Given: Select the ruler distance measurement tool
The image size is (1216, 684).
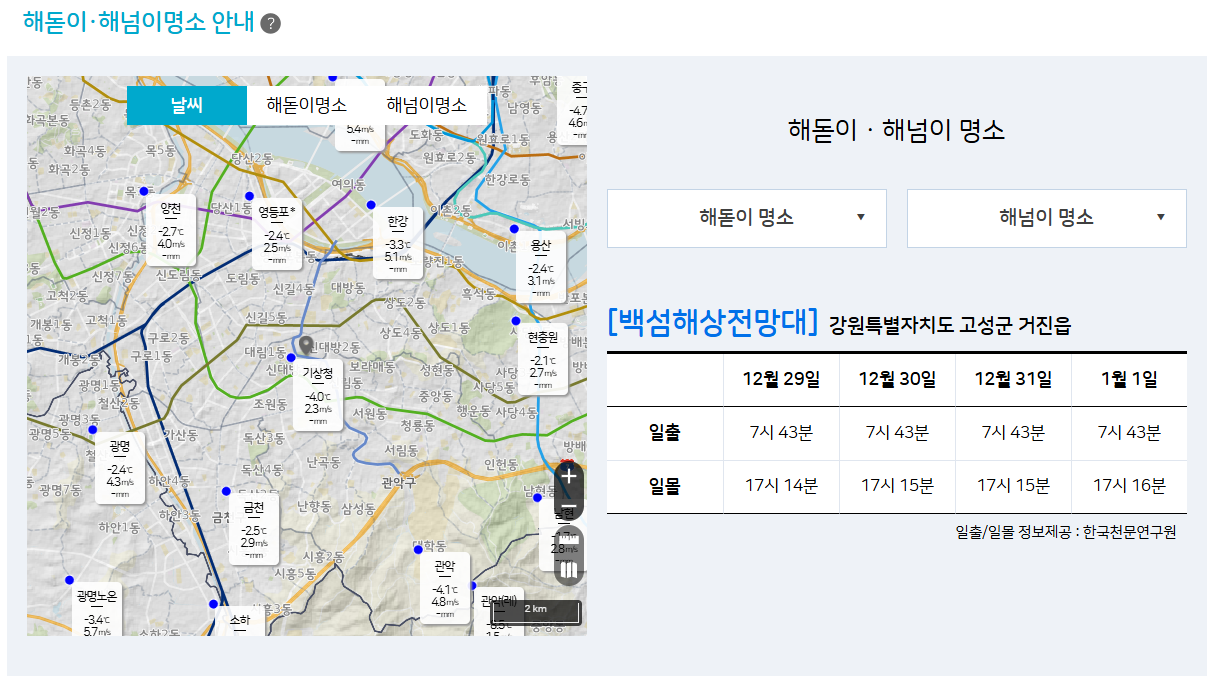Looking at the screenshot, I should (x=568, y=542).
